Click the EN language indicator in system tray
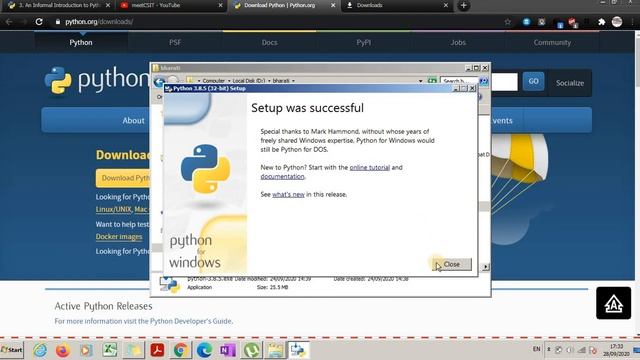640x360 pixels. 536,349
